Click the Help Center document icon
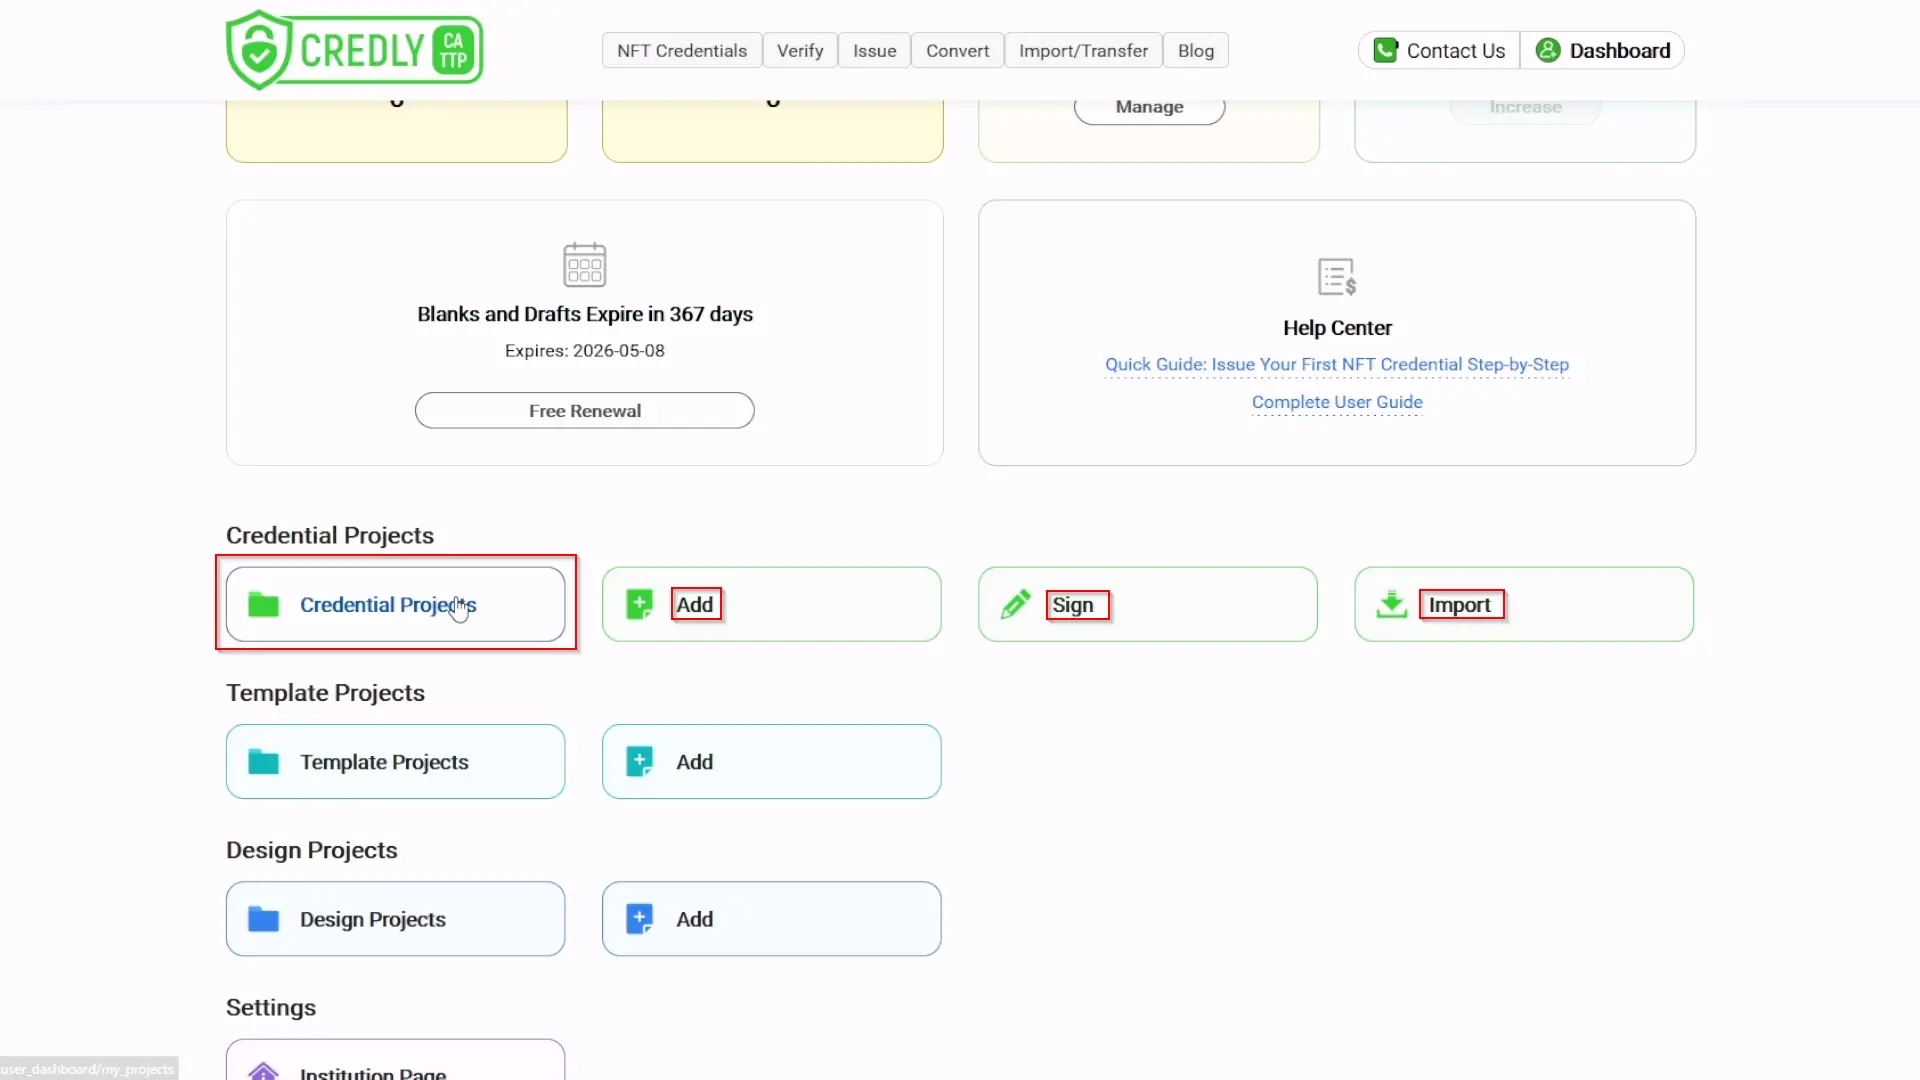1920x1080 pixels. point(1337,277)
